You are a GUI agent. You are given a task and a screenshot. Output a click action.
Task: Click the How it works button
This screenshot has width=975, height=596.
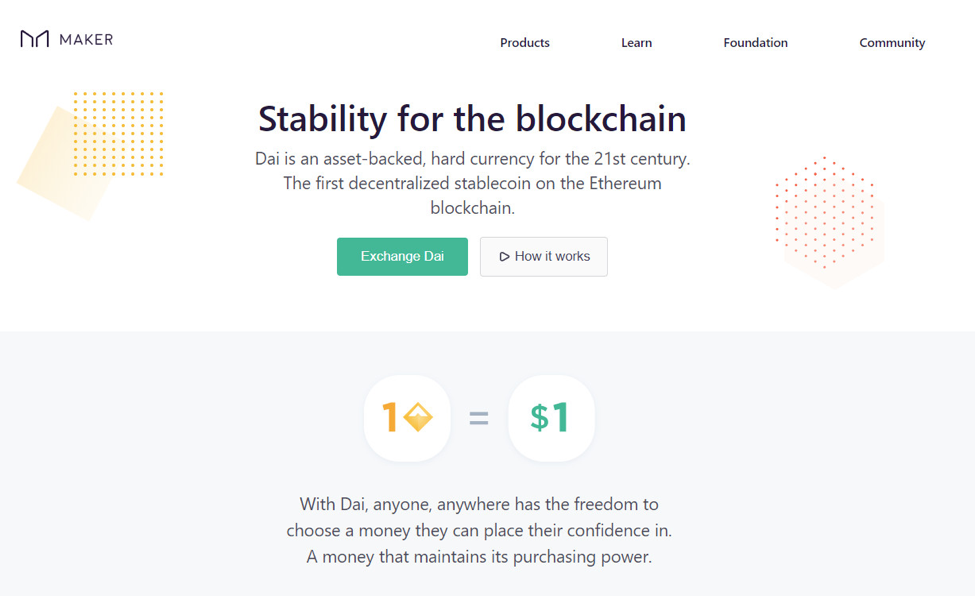click(x=543, y=256)
